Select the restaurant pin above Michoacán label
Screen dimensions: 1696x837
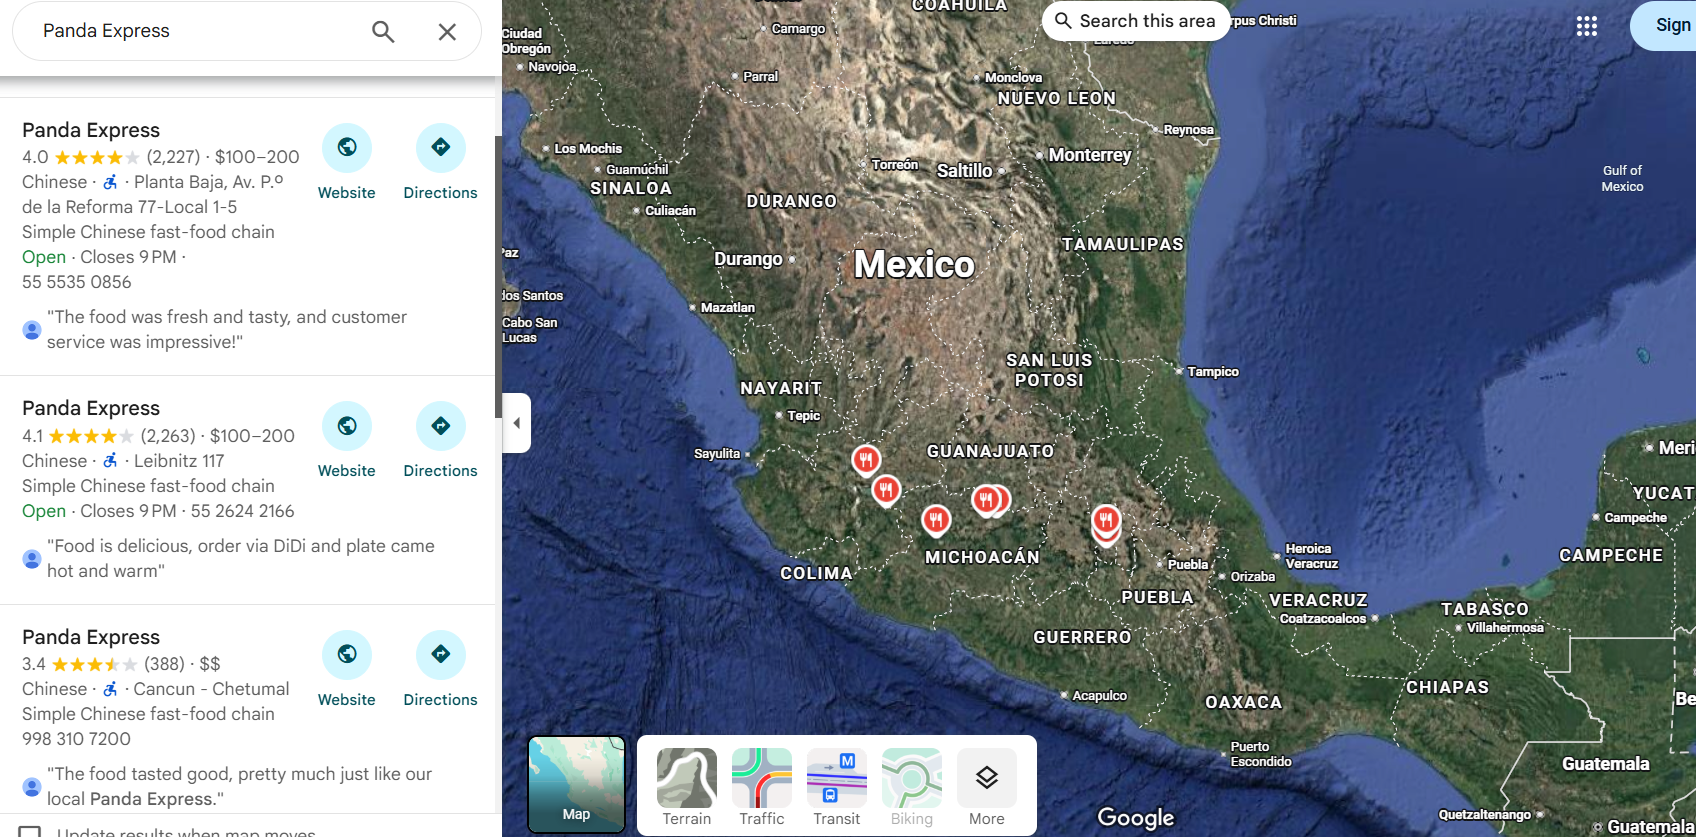936,520
